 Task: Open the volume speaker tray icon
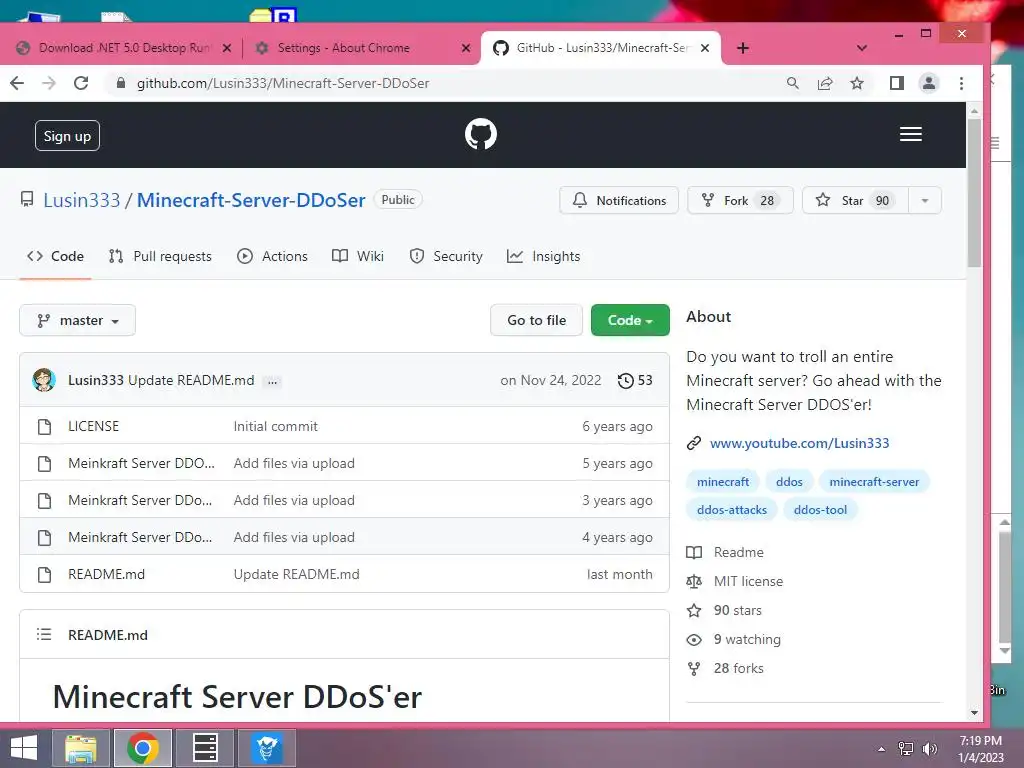[929, 749]
